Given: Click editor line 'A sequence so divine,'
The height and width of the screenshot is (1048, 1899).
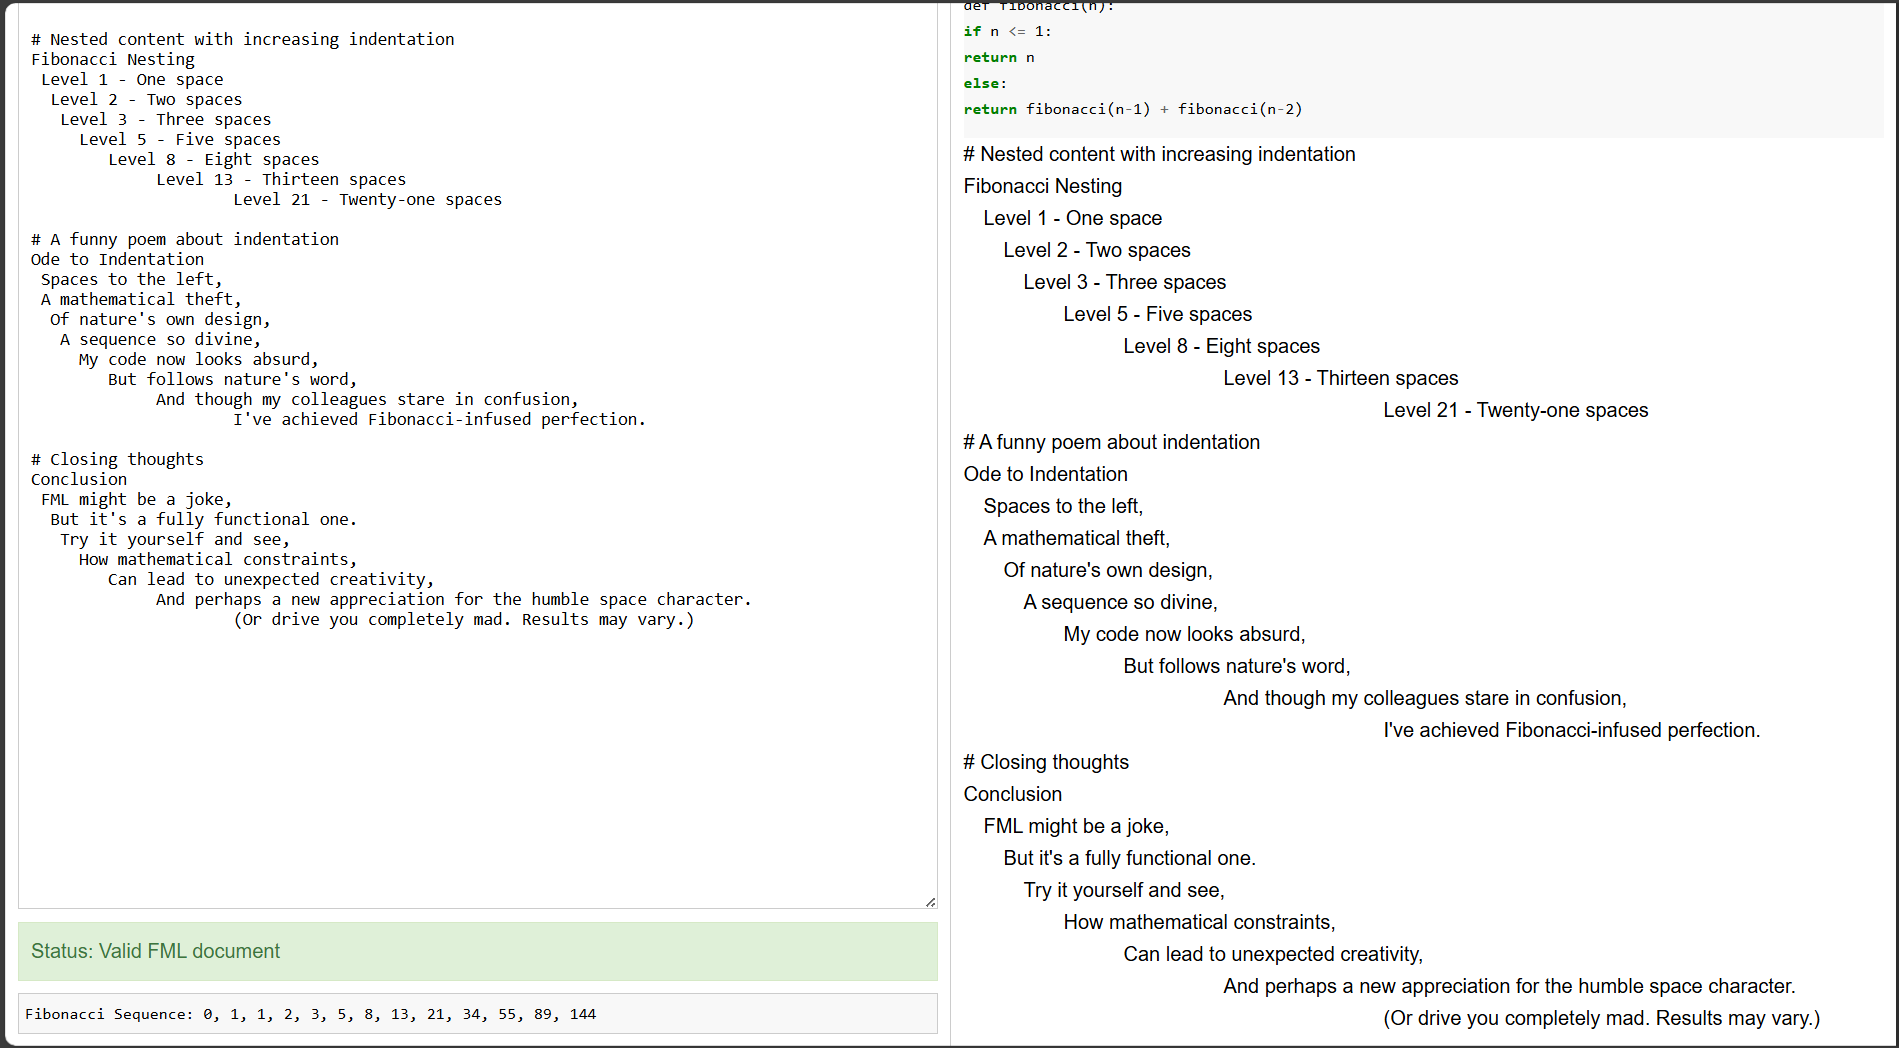Looking at the screenshot, I should click(x=161, y=340).
